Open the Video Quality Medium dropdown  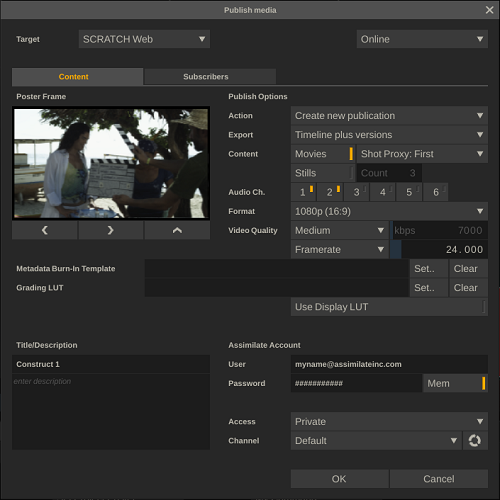click(x=339, y=230)
